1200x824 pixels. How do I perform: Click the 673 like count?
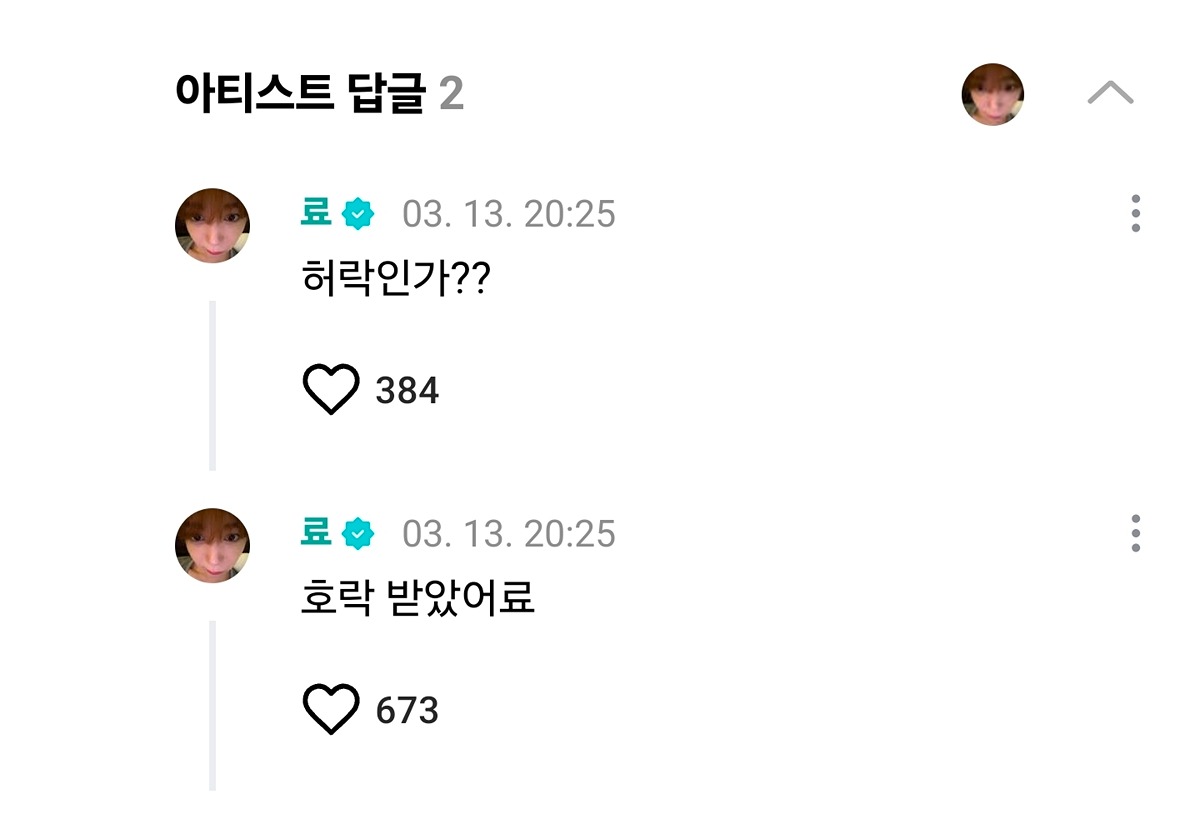pyautogui.click(x=407, y=711)
